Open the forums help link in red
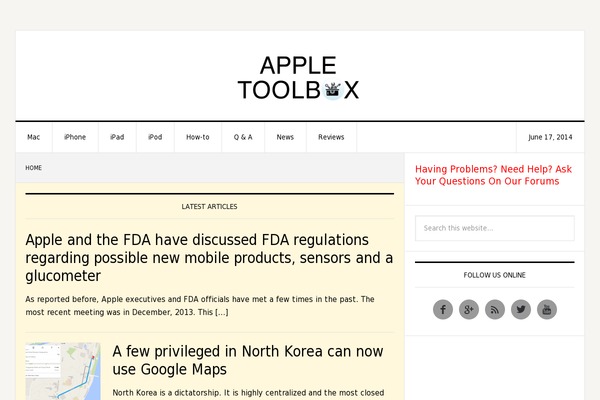This screenshot has height=400, width=600. tap(493, 175)
